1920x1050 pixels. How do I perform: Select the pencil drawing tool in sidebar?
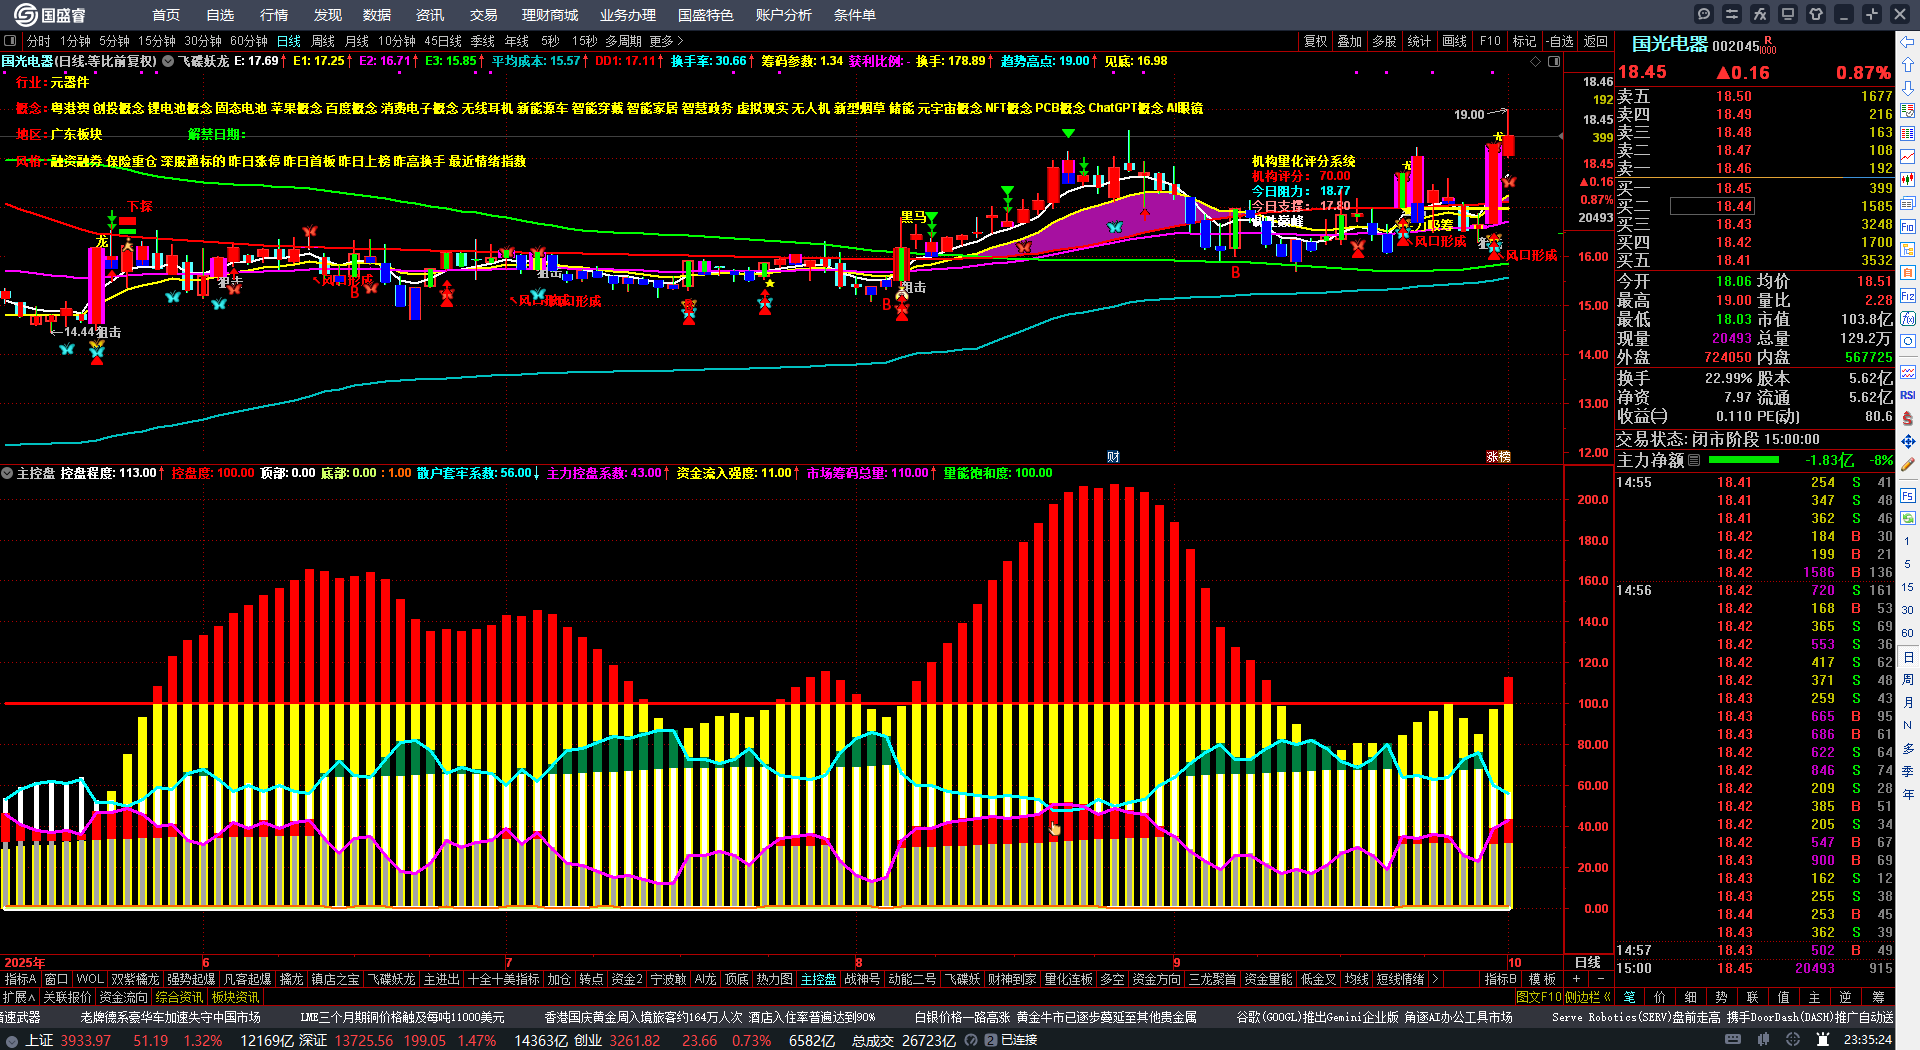1908,465
